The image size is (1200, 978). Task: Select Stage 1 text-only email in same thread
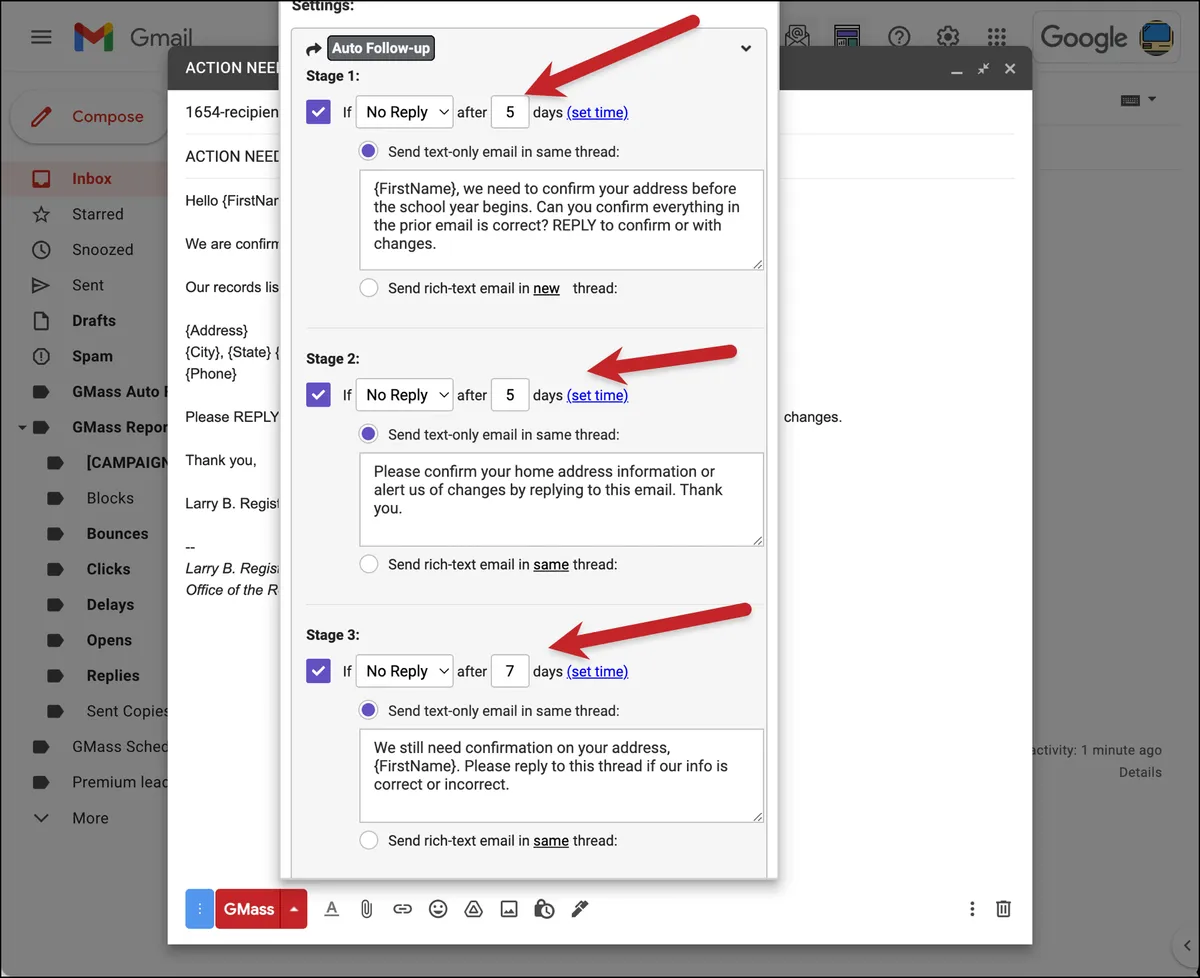pyautogui.click(x=369, y=152)
